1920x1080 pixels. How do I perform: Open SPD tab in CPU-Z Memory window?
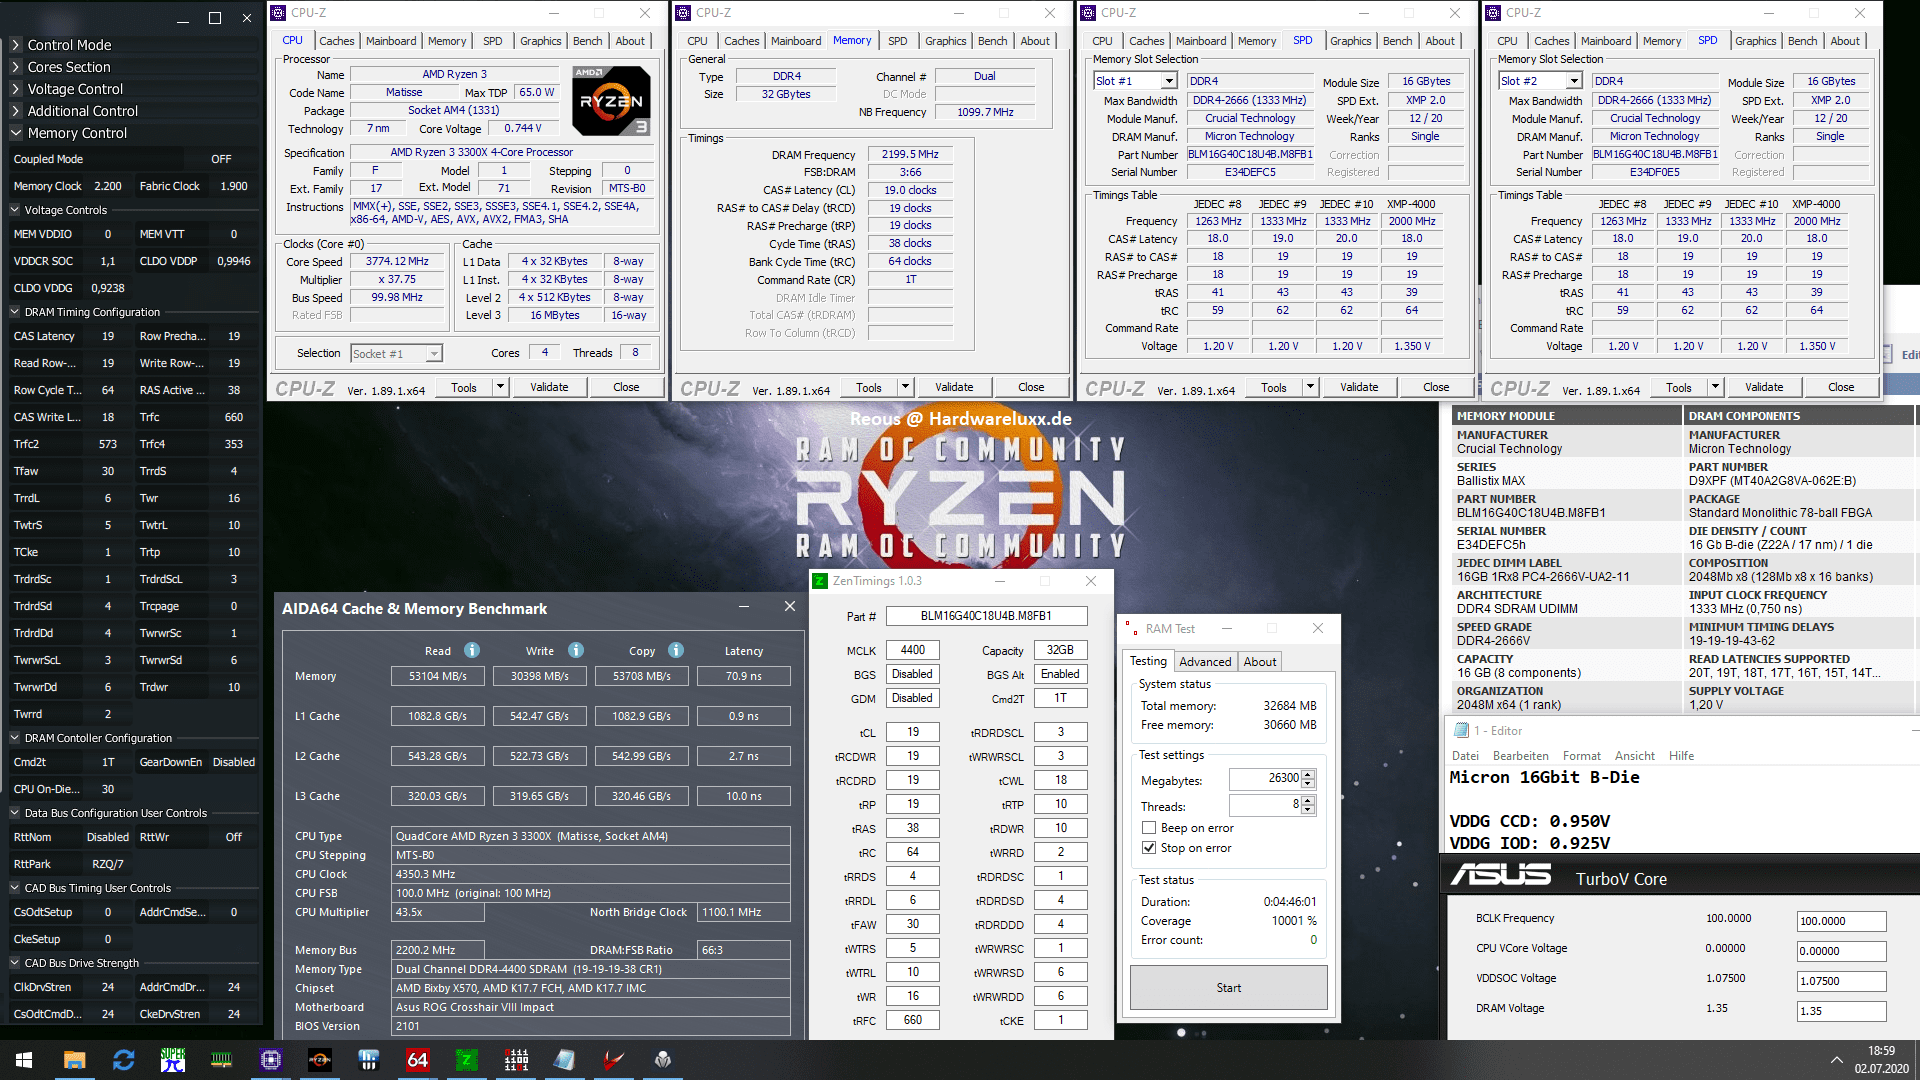point(898,41)
